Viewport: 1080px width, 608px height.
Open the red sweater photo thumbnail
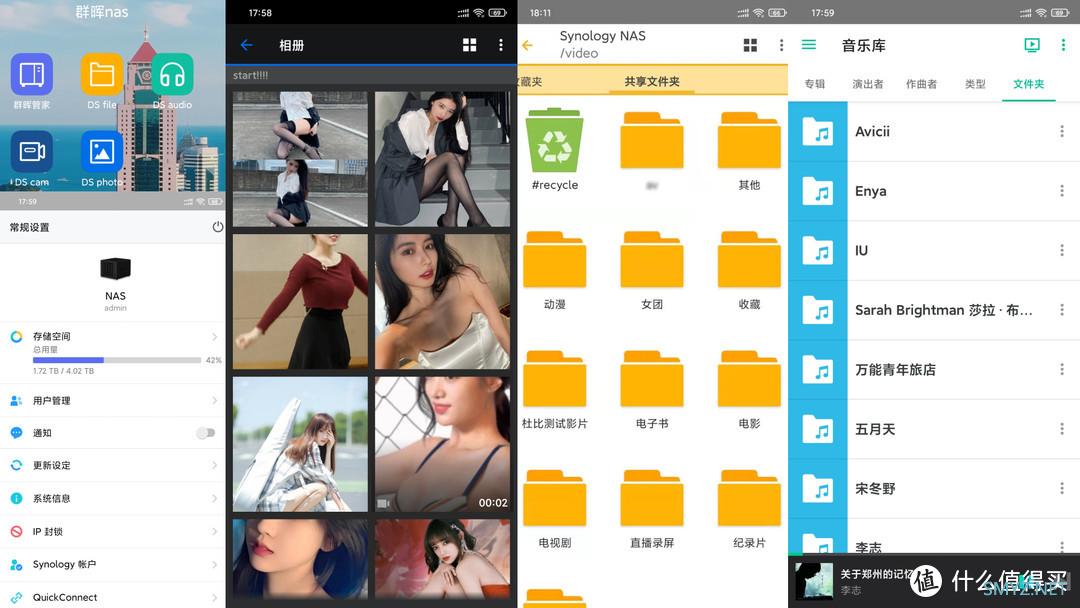300,302
